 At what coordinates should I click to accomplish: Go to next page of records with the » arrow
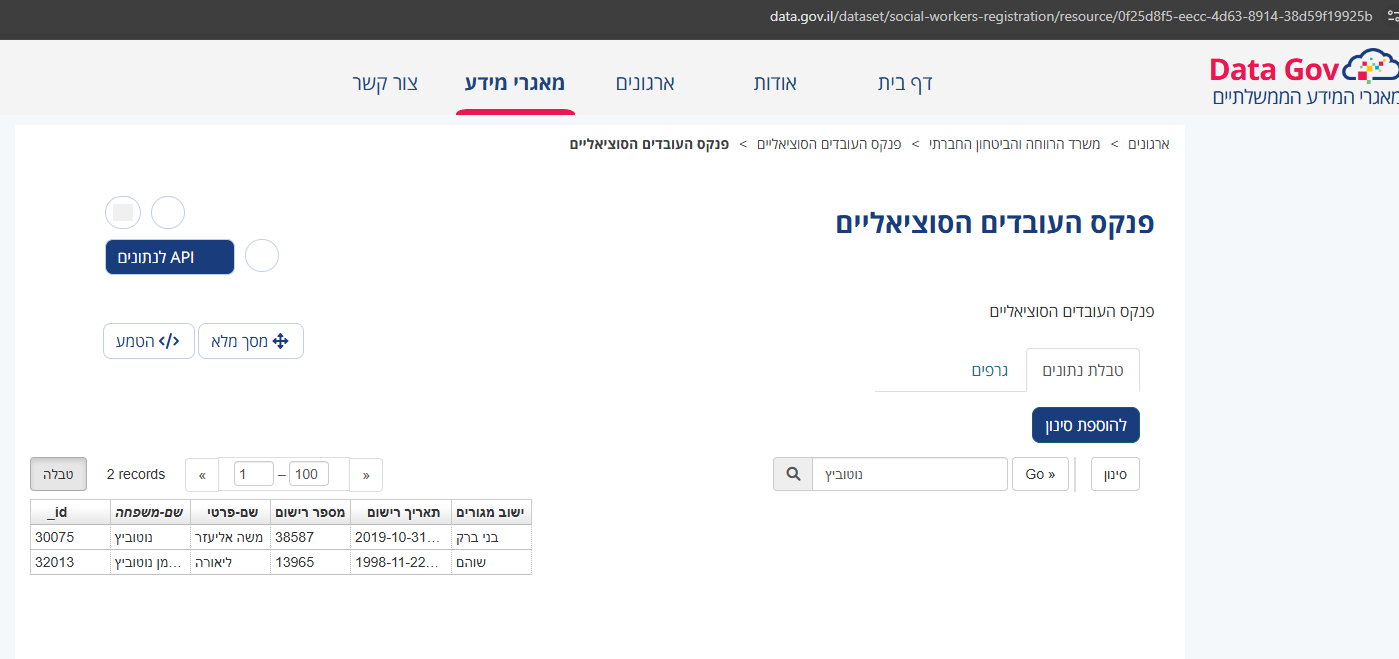coord(366,475)
